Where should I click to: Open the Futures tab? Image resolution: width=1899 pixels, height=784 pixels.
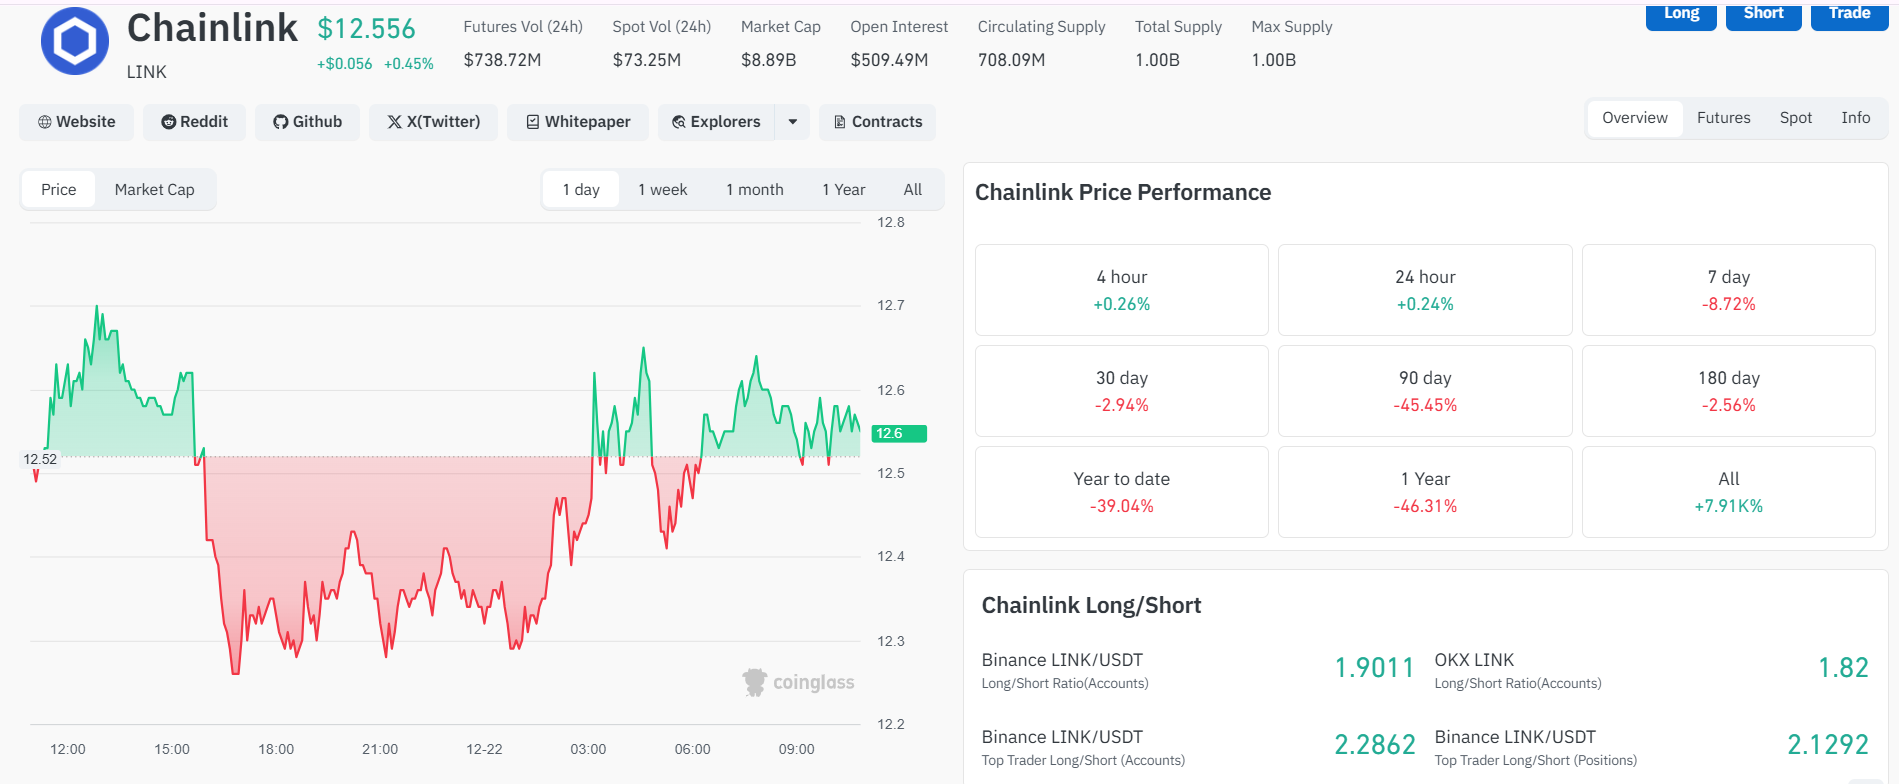(x=1723, y=118)
